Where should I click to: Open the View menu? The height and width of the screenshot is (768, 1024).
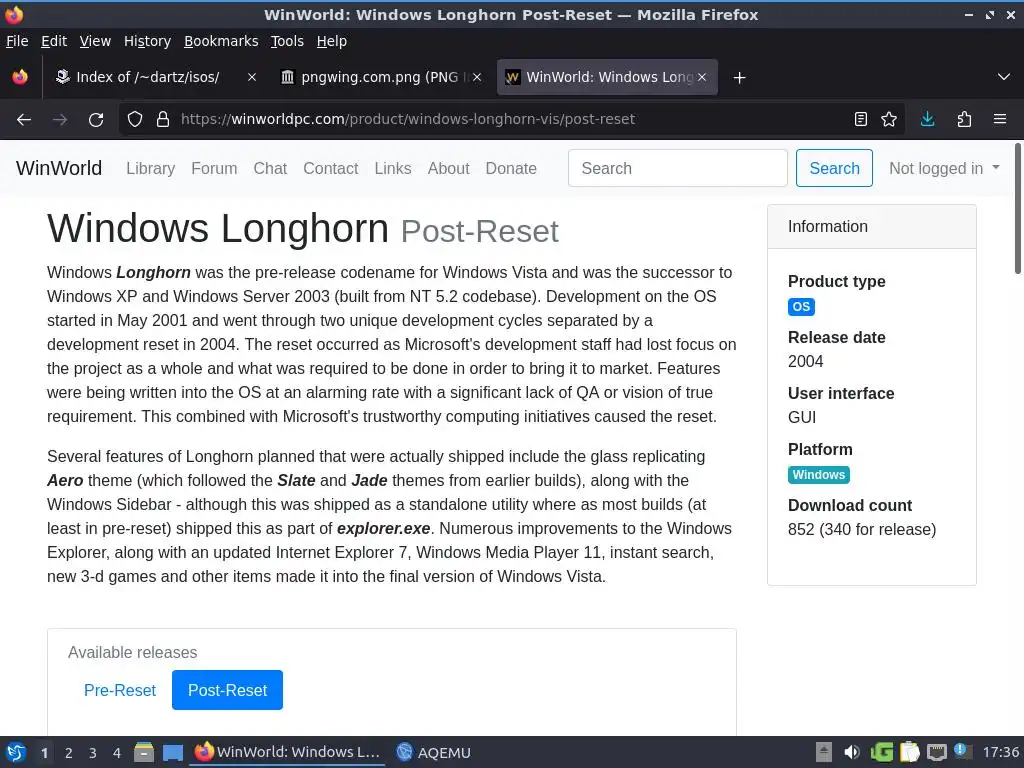click(x=95, y=41)
